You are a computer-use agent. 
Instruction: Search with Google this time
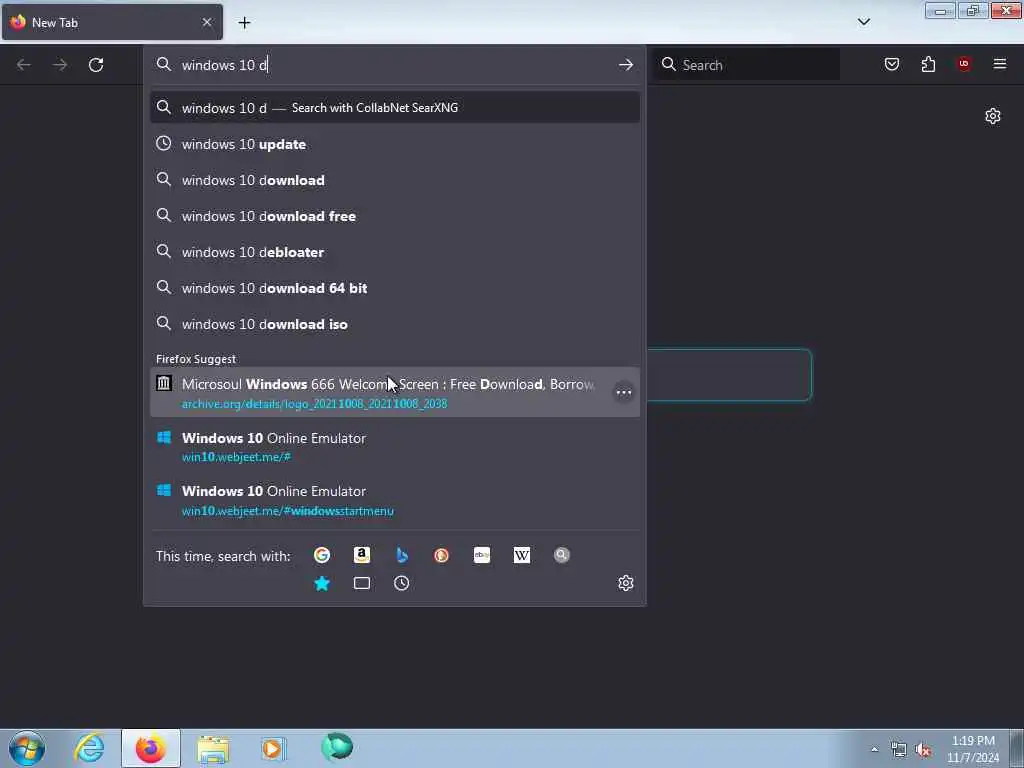tap(322, 555)
